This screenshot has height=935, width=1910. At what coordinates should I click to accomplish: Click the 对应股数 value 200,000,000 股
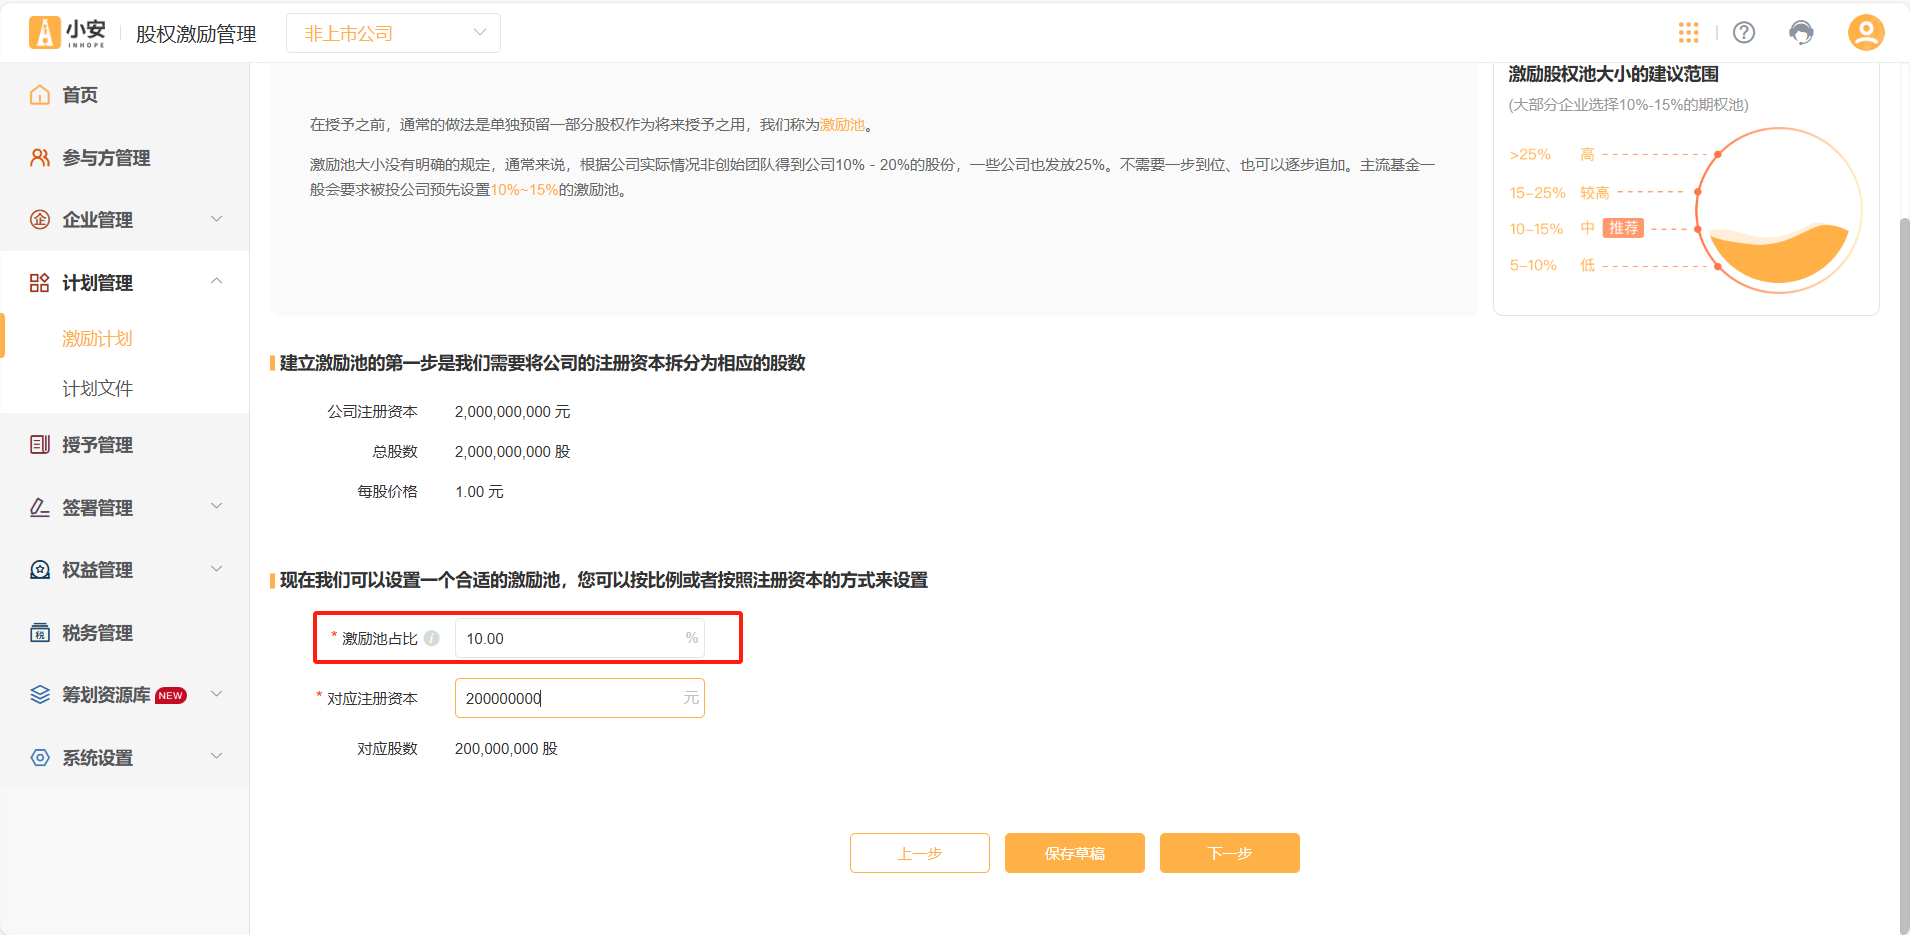[506, 749]
